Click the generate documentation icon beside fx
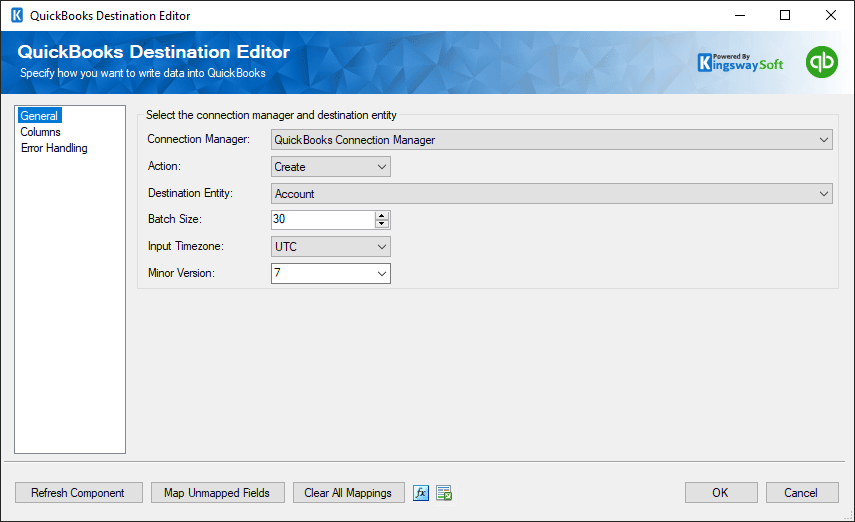 [444, 493]
